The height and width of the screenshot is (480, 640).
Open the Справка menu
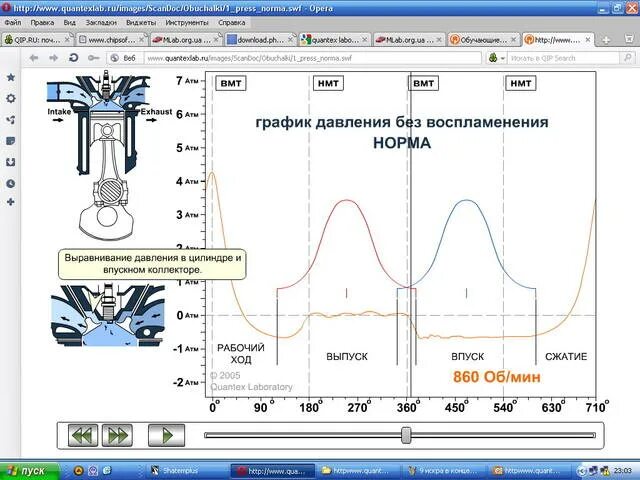pos(231,22)
